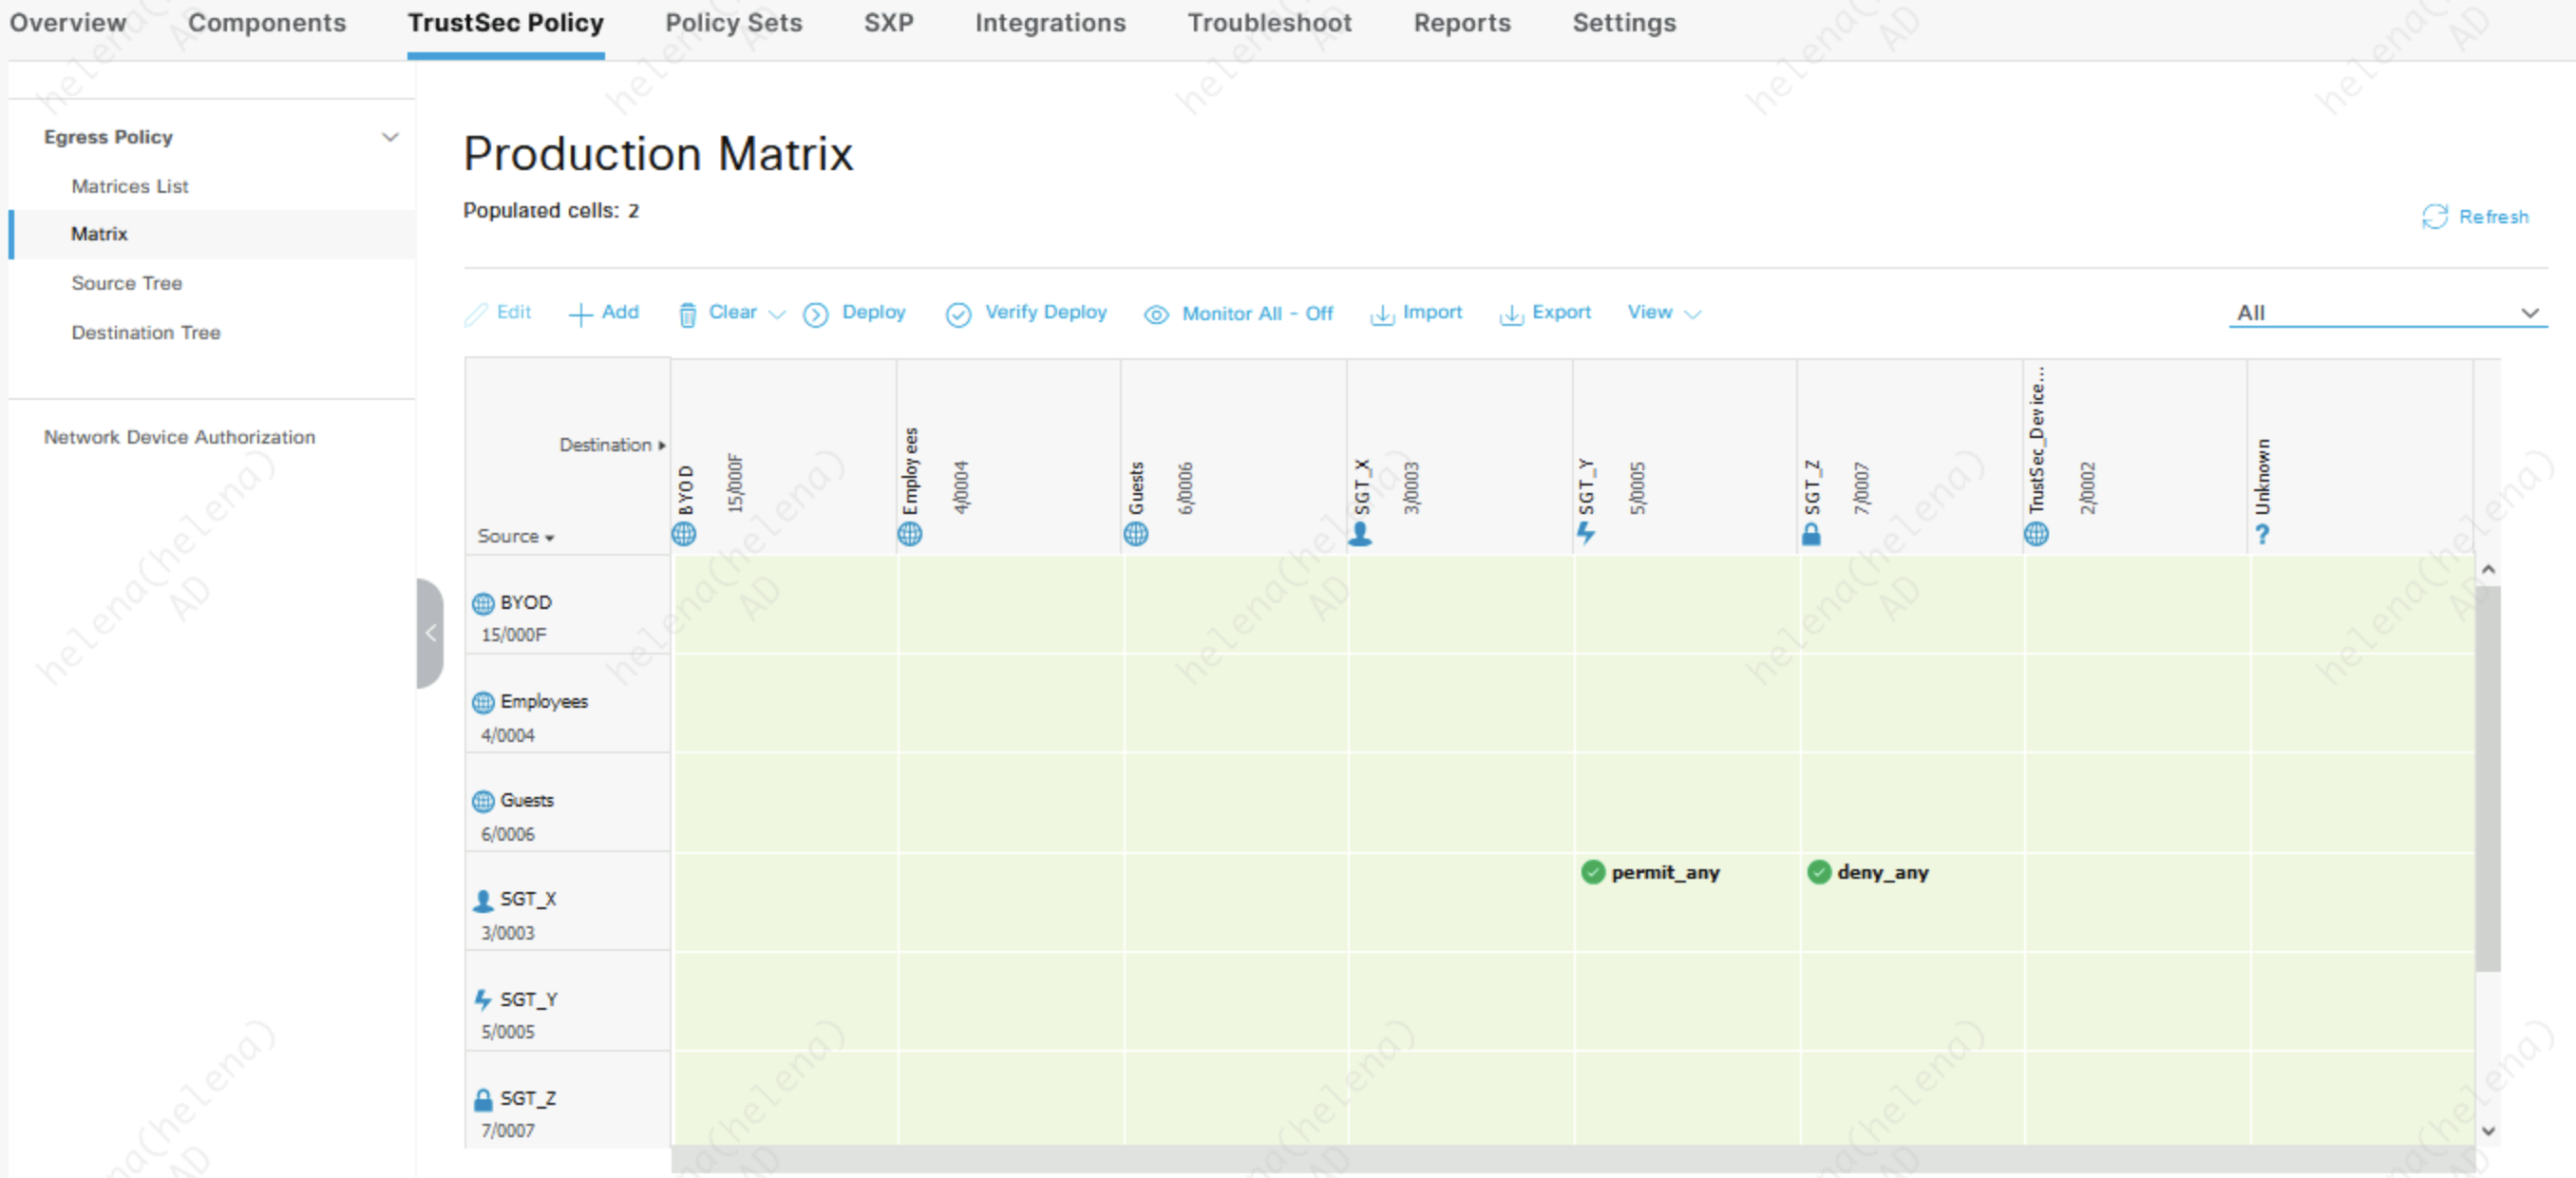Click the lock icon beside SGT_Z row
Viewport: 2576px width, 1178px height.
(483, 1100)
